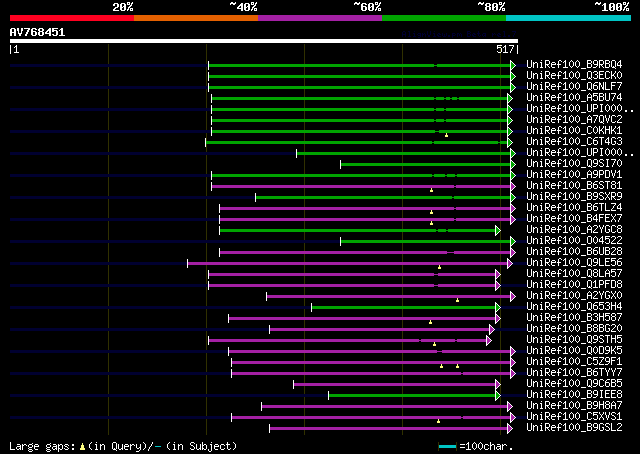Select the UniRef100_Q9LE56 label
The width and height of the screenshot is (640, 454).
pos(574,263)
